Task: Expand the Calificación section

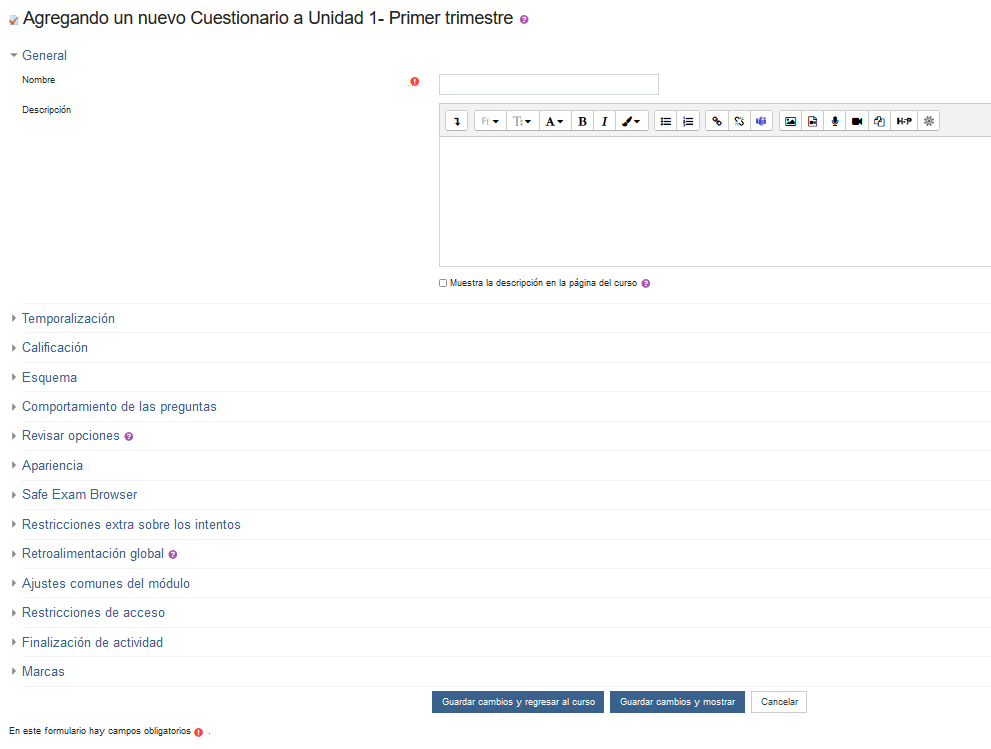Action: click(55, 348)
